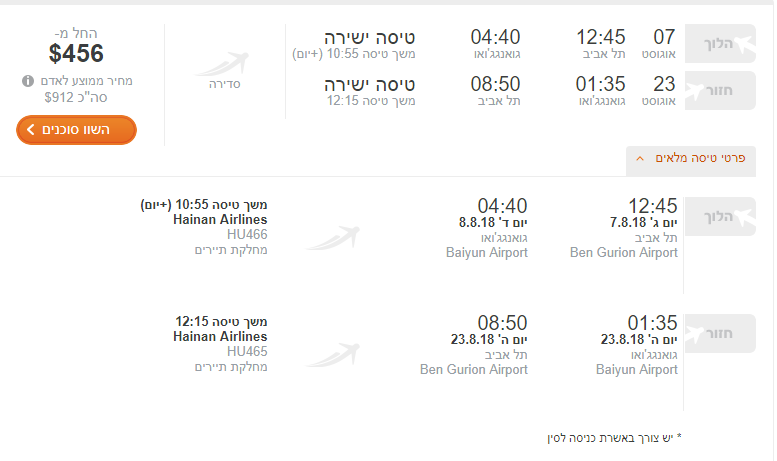This screenshot has height=461, width=777.
Task: Click the Baiyun Airport arrival on 8.8.18
Action: (487, 253)
